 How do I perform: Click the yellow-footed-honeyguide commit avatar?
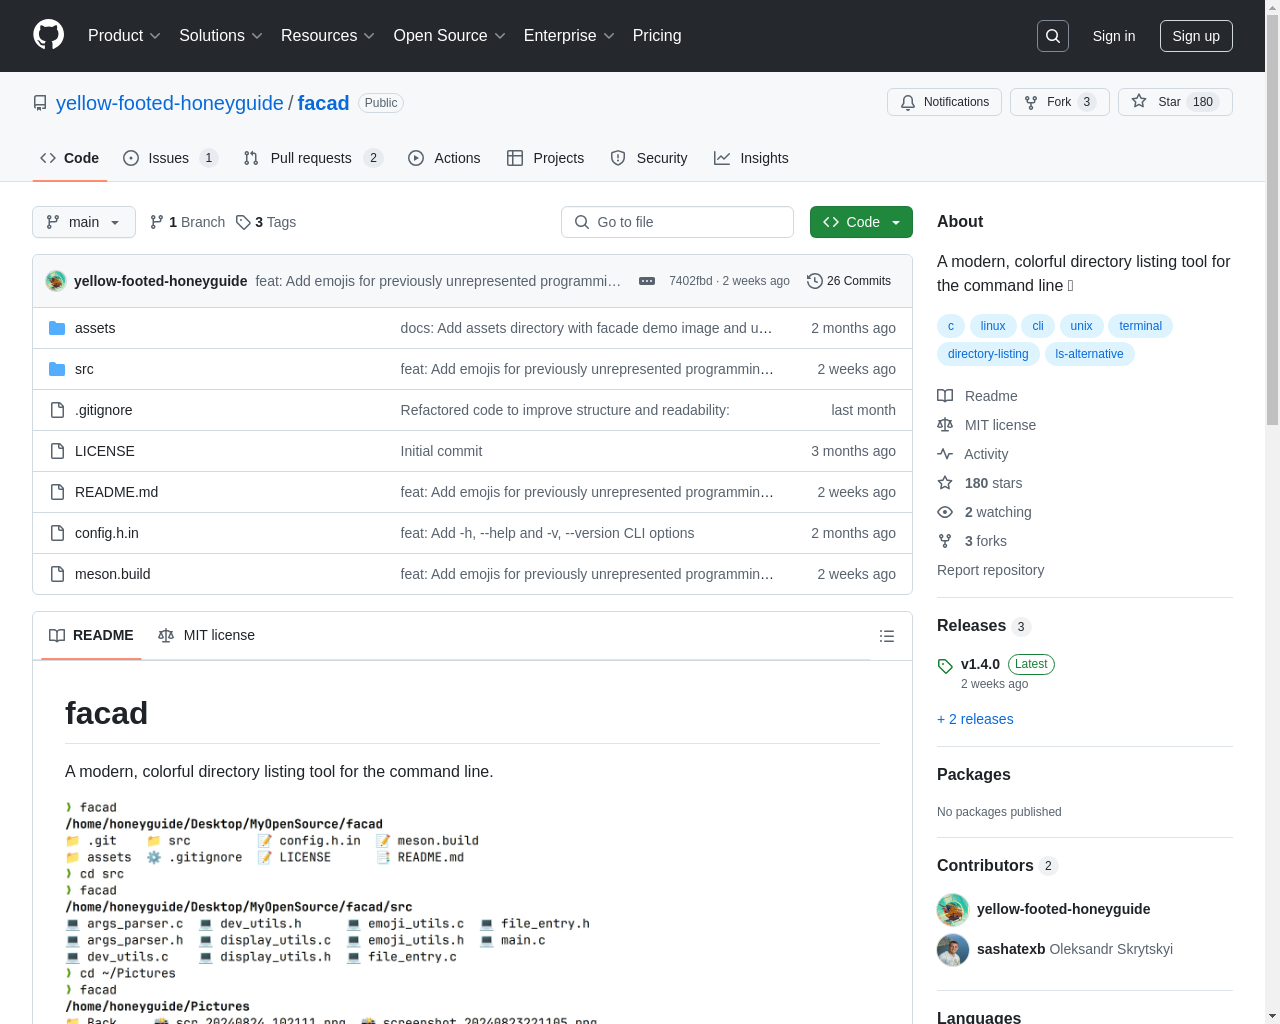(x=56, y=281)
